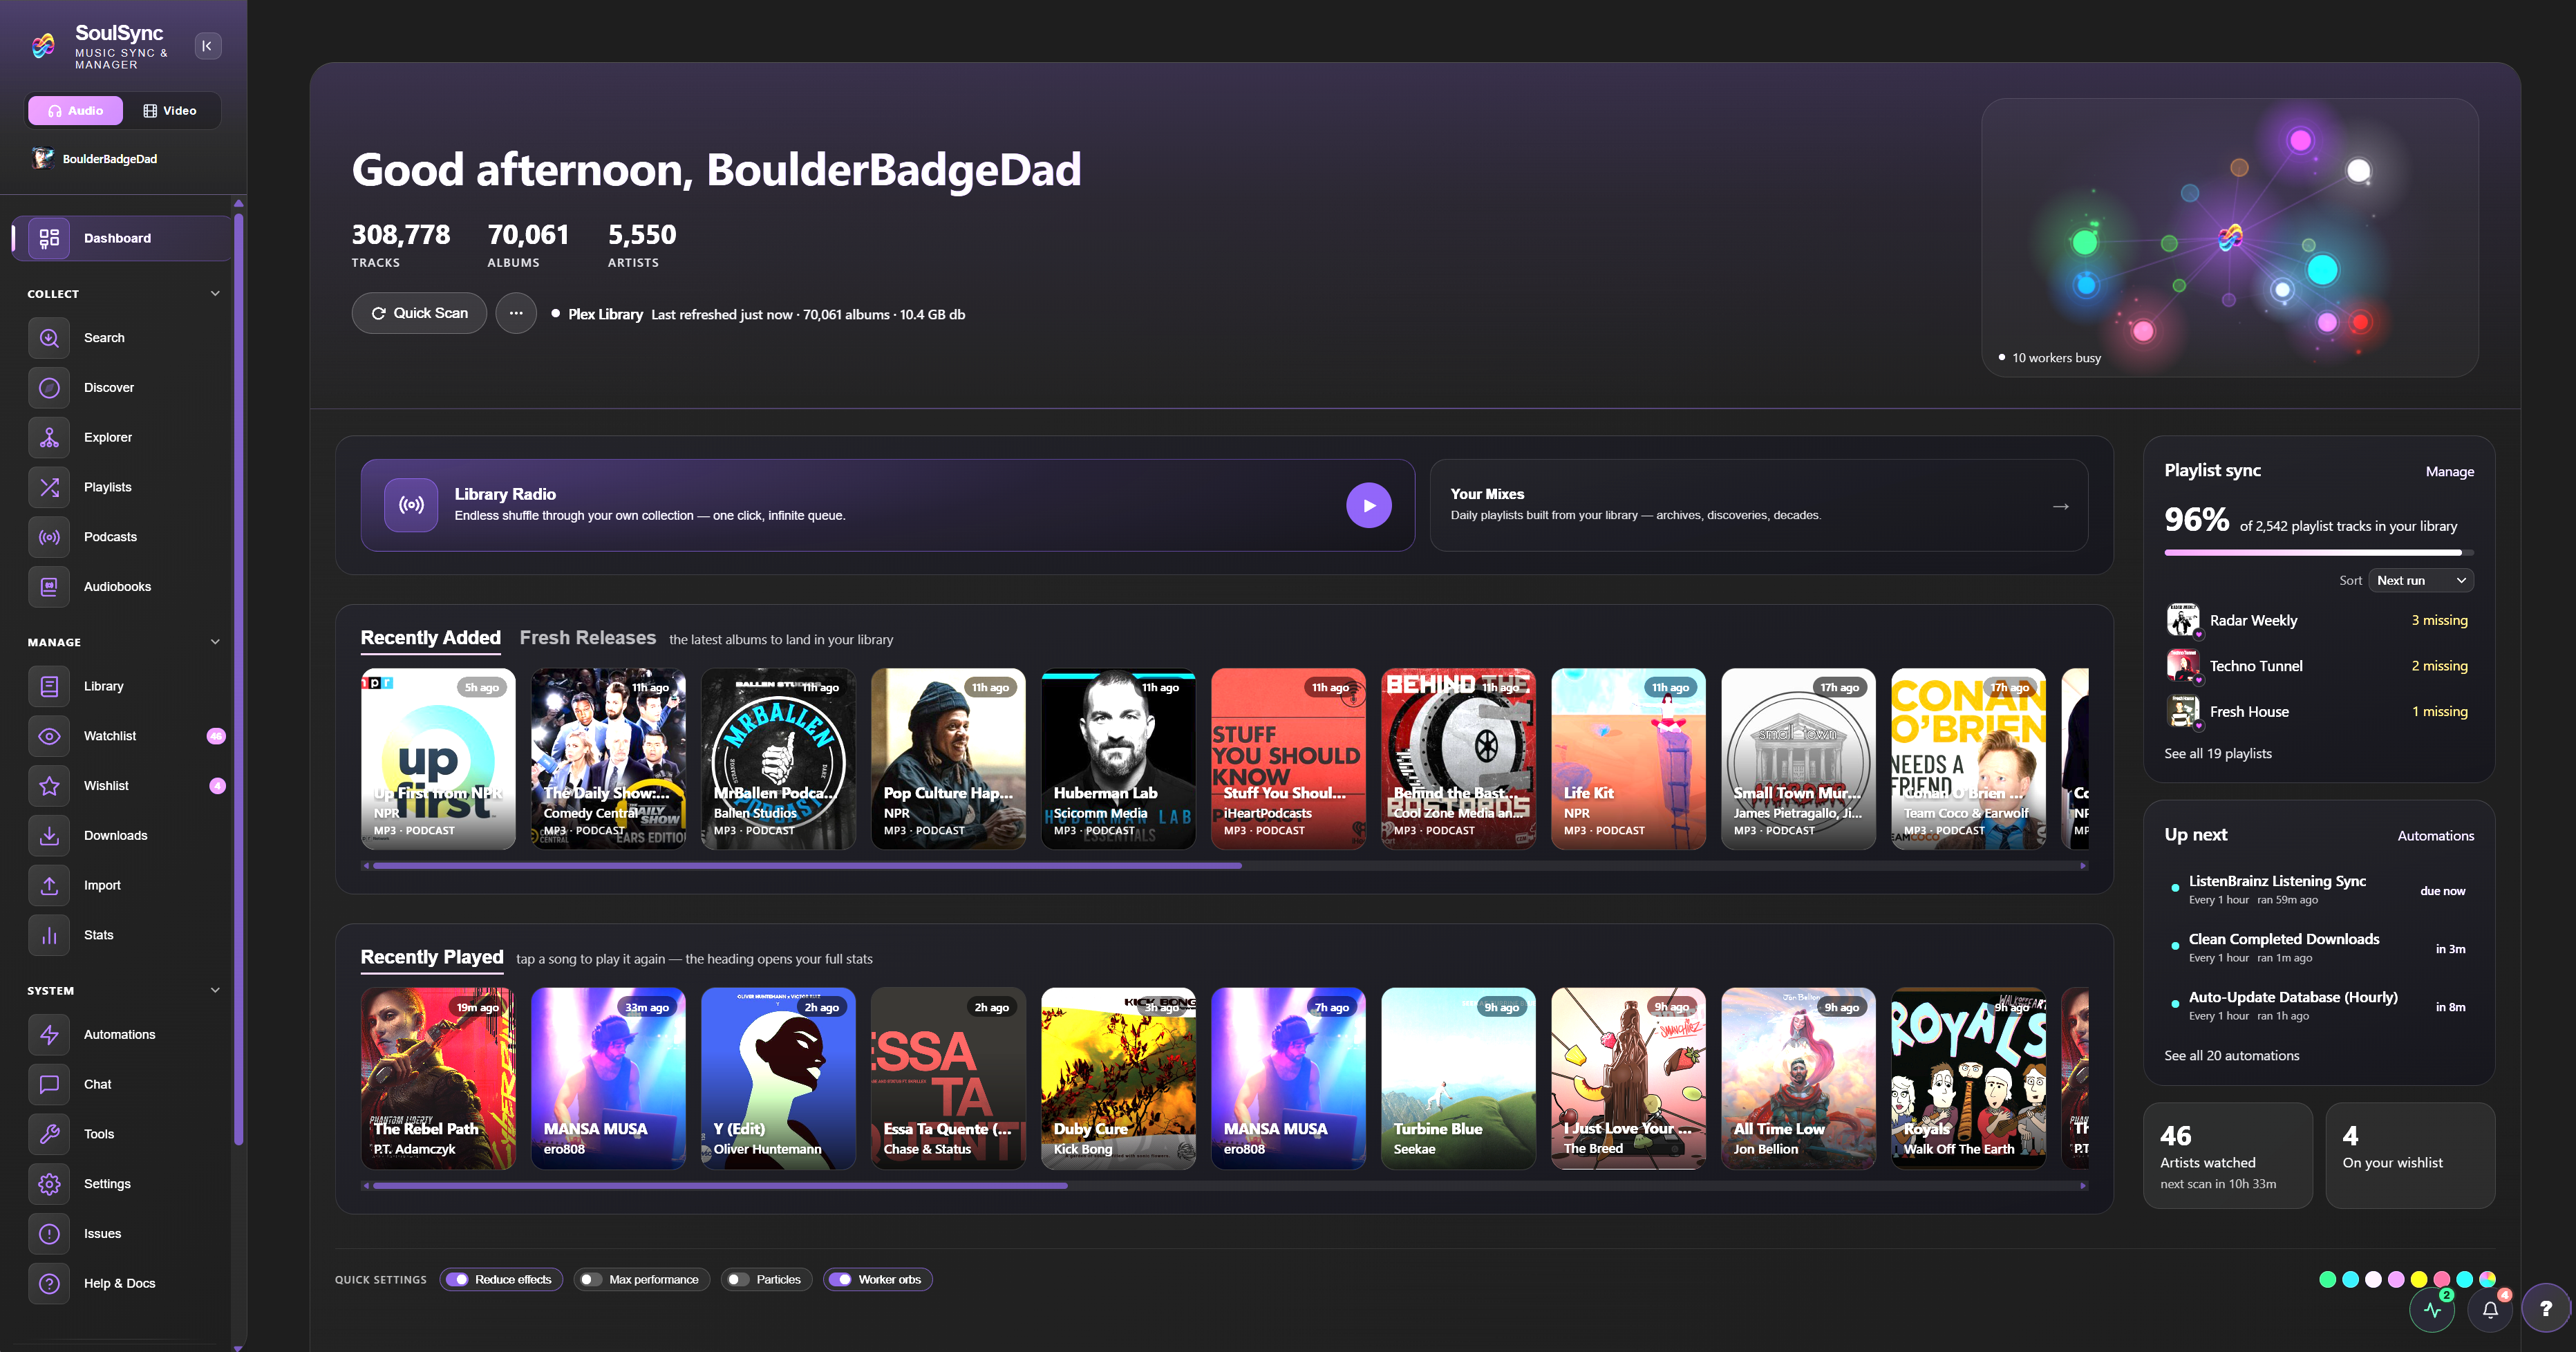Go to Playlists via shuffle icon
Image resolution: width=2576 pixels, height=1352 pixels.
tap(49, 487)
